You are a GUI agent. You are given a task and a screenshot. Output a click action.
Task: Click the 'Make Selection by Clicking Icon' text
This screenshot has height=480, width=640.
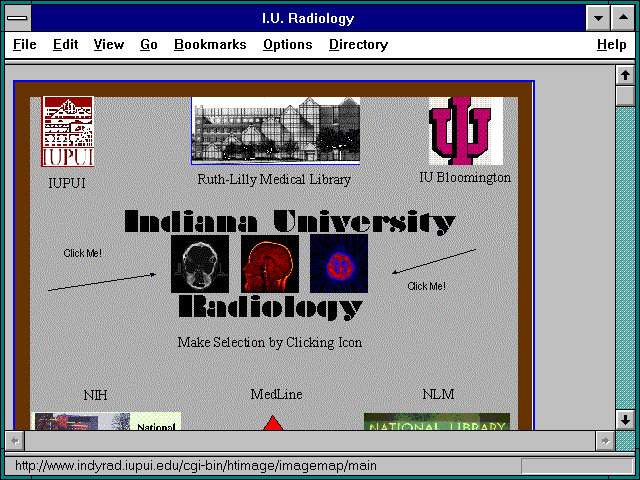click(x=270, y=342)
